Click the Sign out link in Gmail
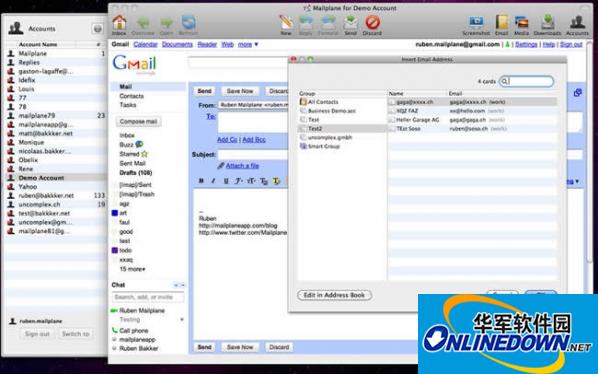The height and width of the screenshot is (374, 598). 571,45
